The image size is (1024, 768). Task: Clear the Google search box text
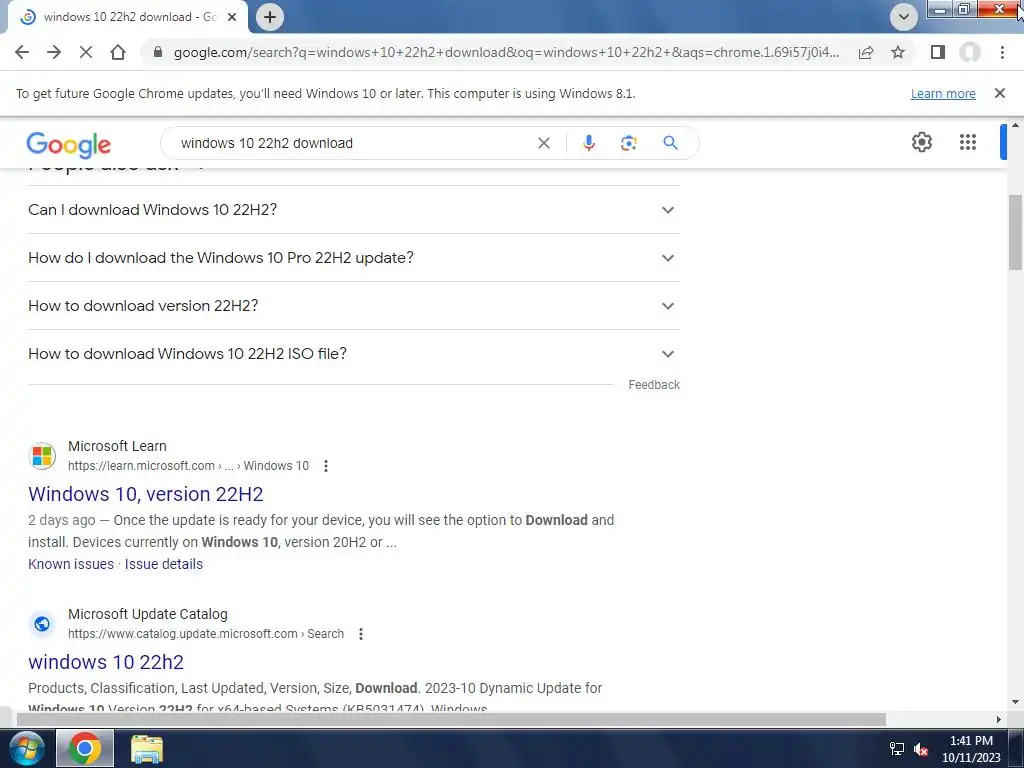pyautogui.click(x=543, y=143)
